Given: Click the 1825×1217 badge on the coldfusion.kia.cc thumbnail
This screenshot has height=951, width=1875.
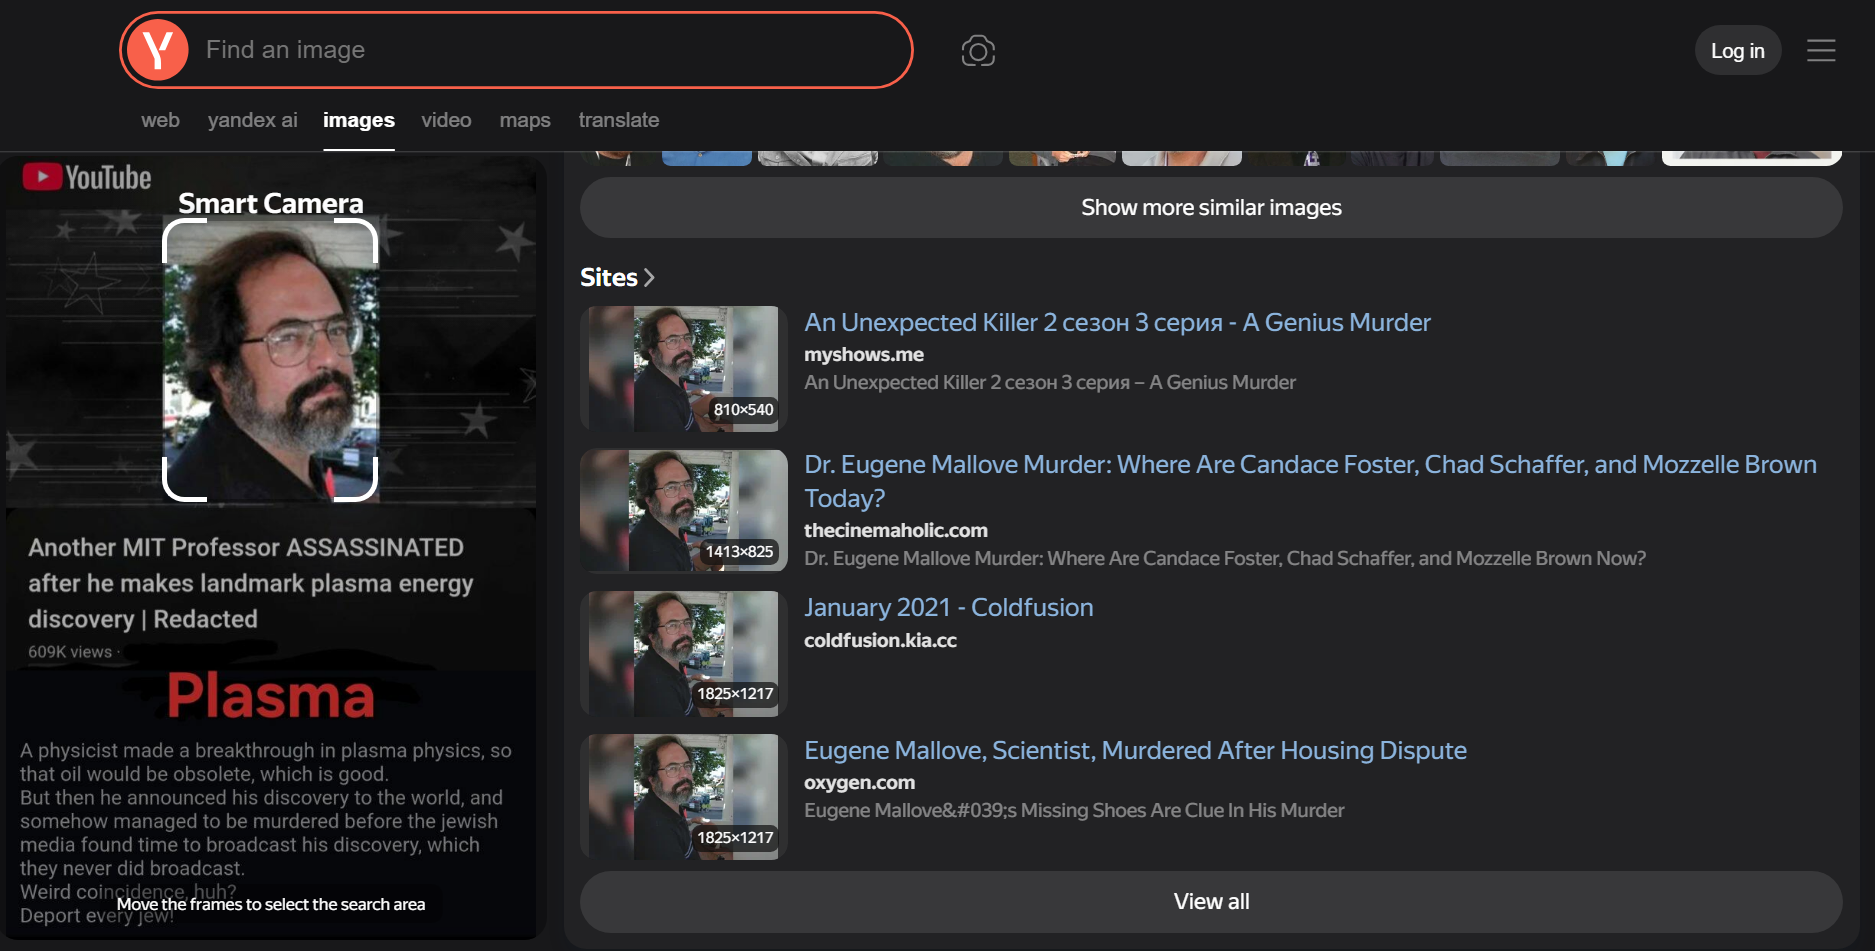Looking at the screenshot, I should (x=735, y=694).
